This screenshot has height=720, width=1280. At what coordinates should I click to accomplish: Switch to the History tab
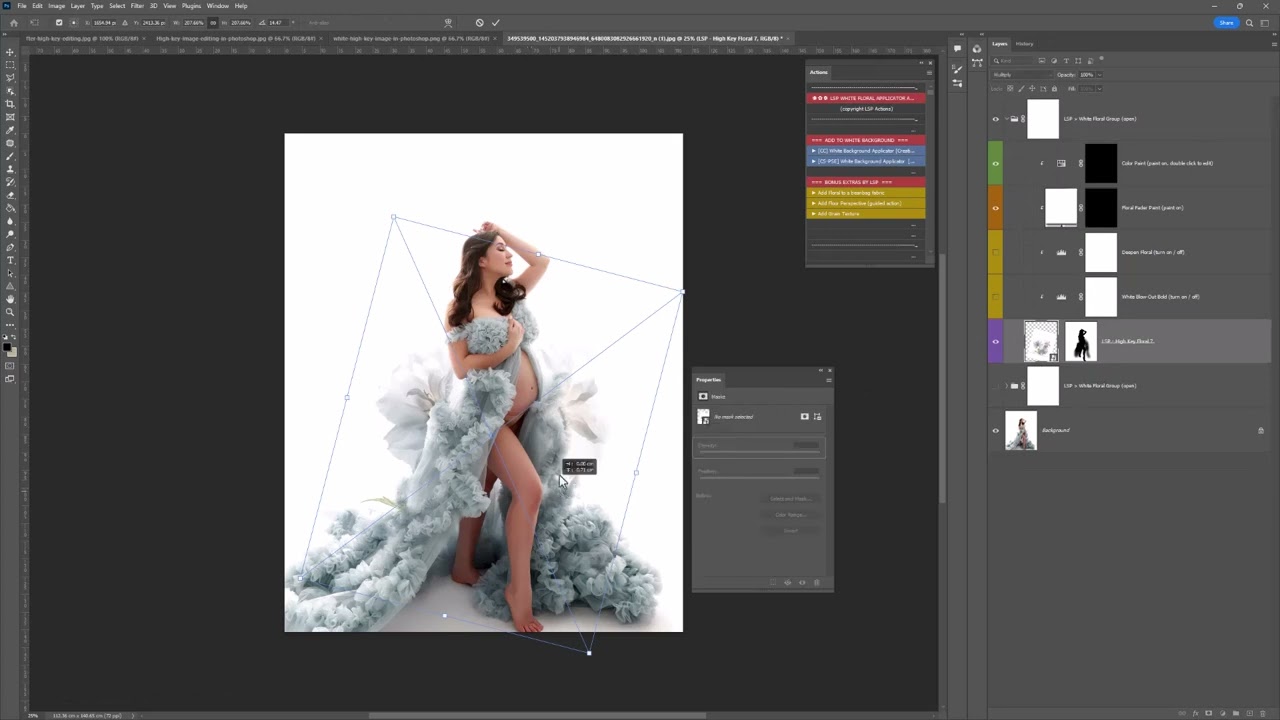(x=1024, y=44)
